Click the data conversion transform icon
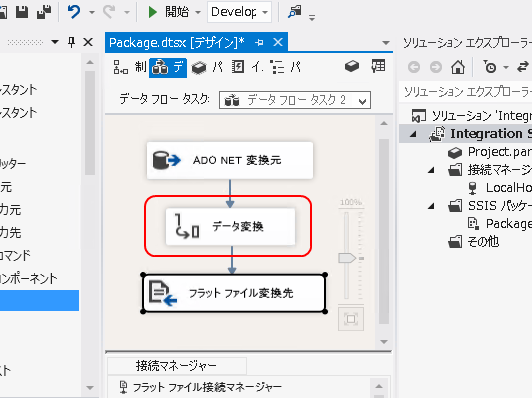This screenshot has height=398, width=532. (x=187, y=226)
